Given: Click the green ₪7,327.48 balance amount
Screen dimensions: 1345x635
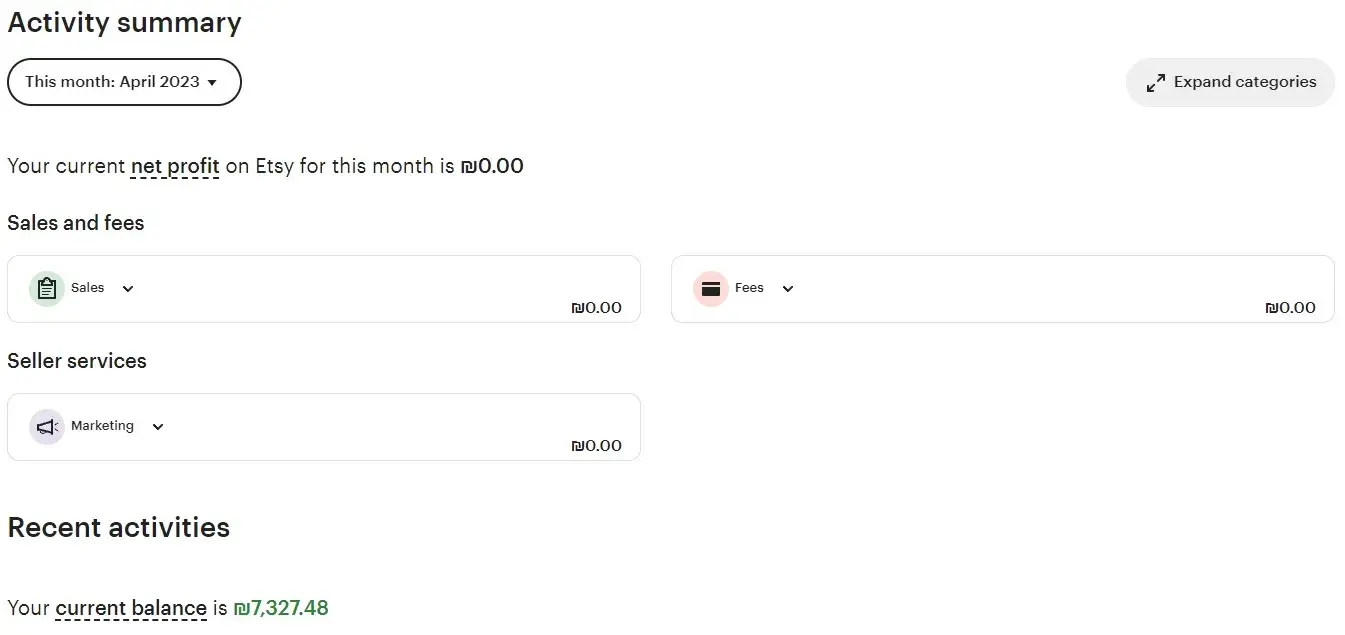Looking at the screenshot, I should coord(281,608).
